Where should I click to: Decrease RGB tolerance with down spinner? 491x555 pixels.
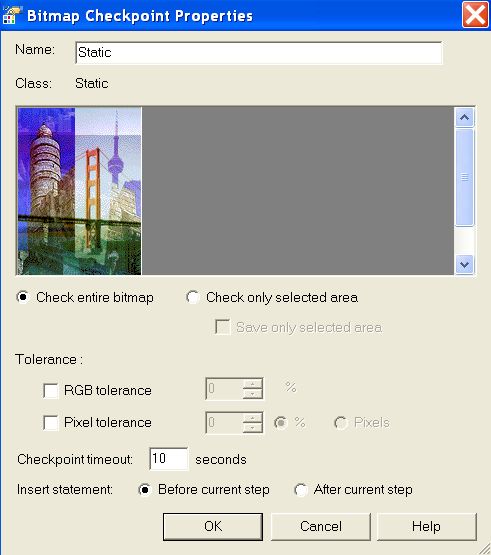pos(253,394)
